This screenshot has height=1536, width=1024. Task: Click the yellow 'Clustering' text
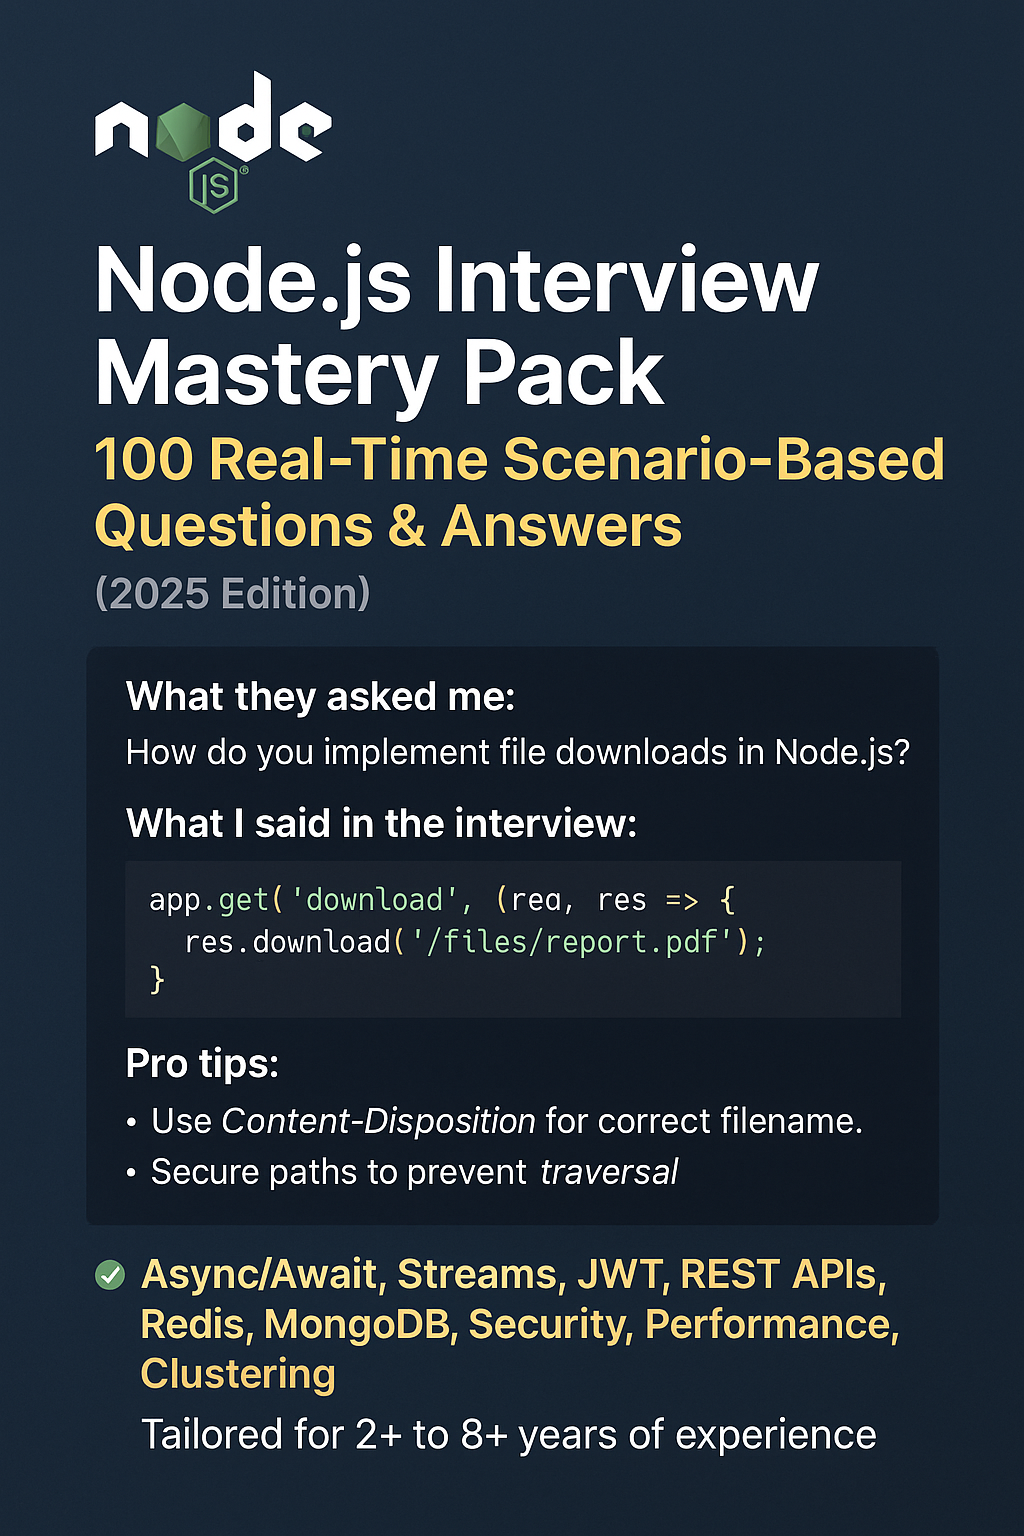coord(238,1375)
